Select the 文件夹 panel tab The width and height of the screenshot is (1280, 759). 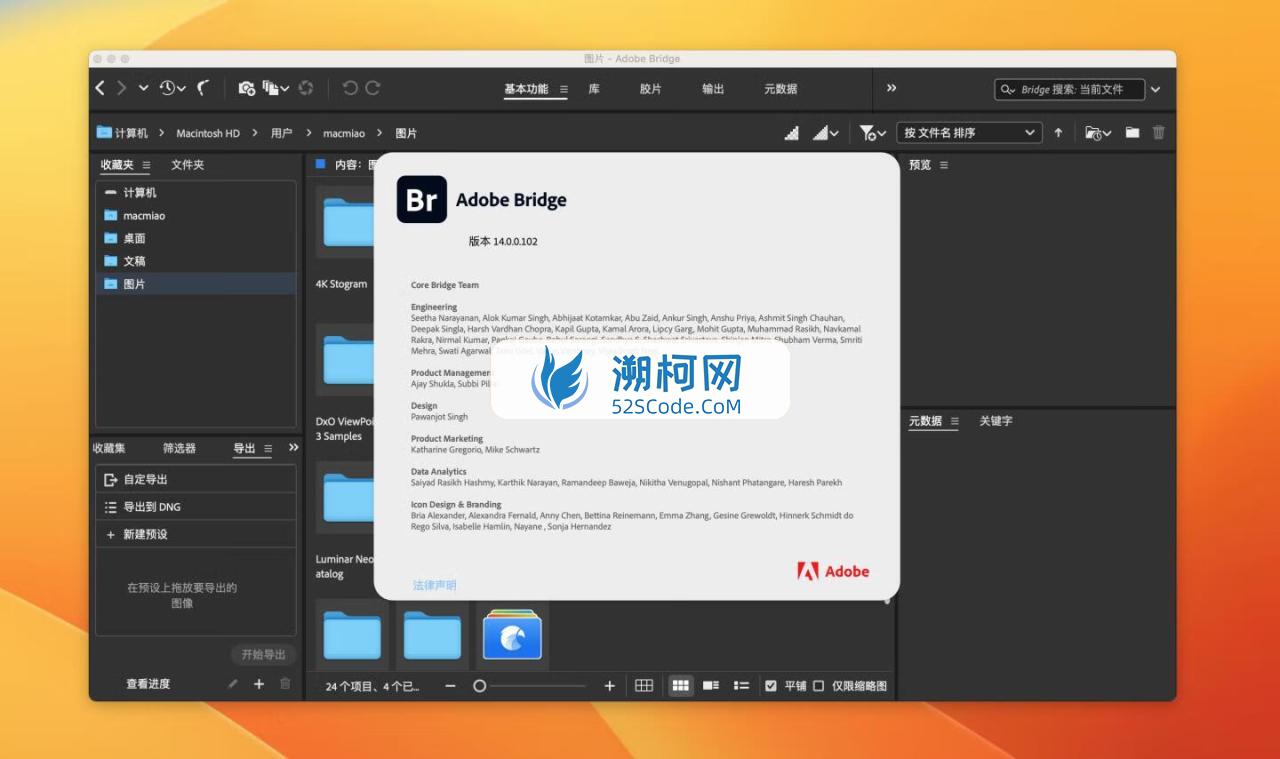pyautogui.click(x=188, y=165)
